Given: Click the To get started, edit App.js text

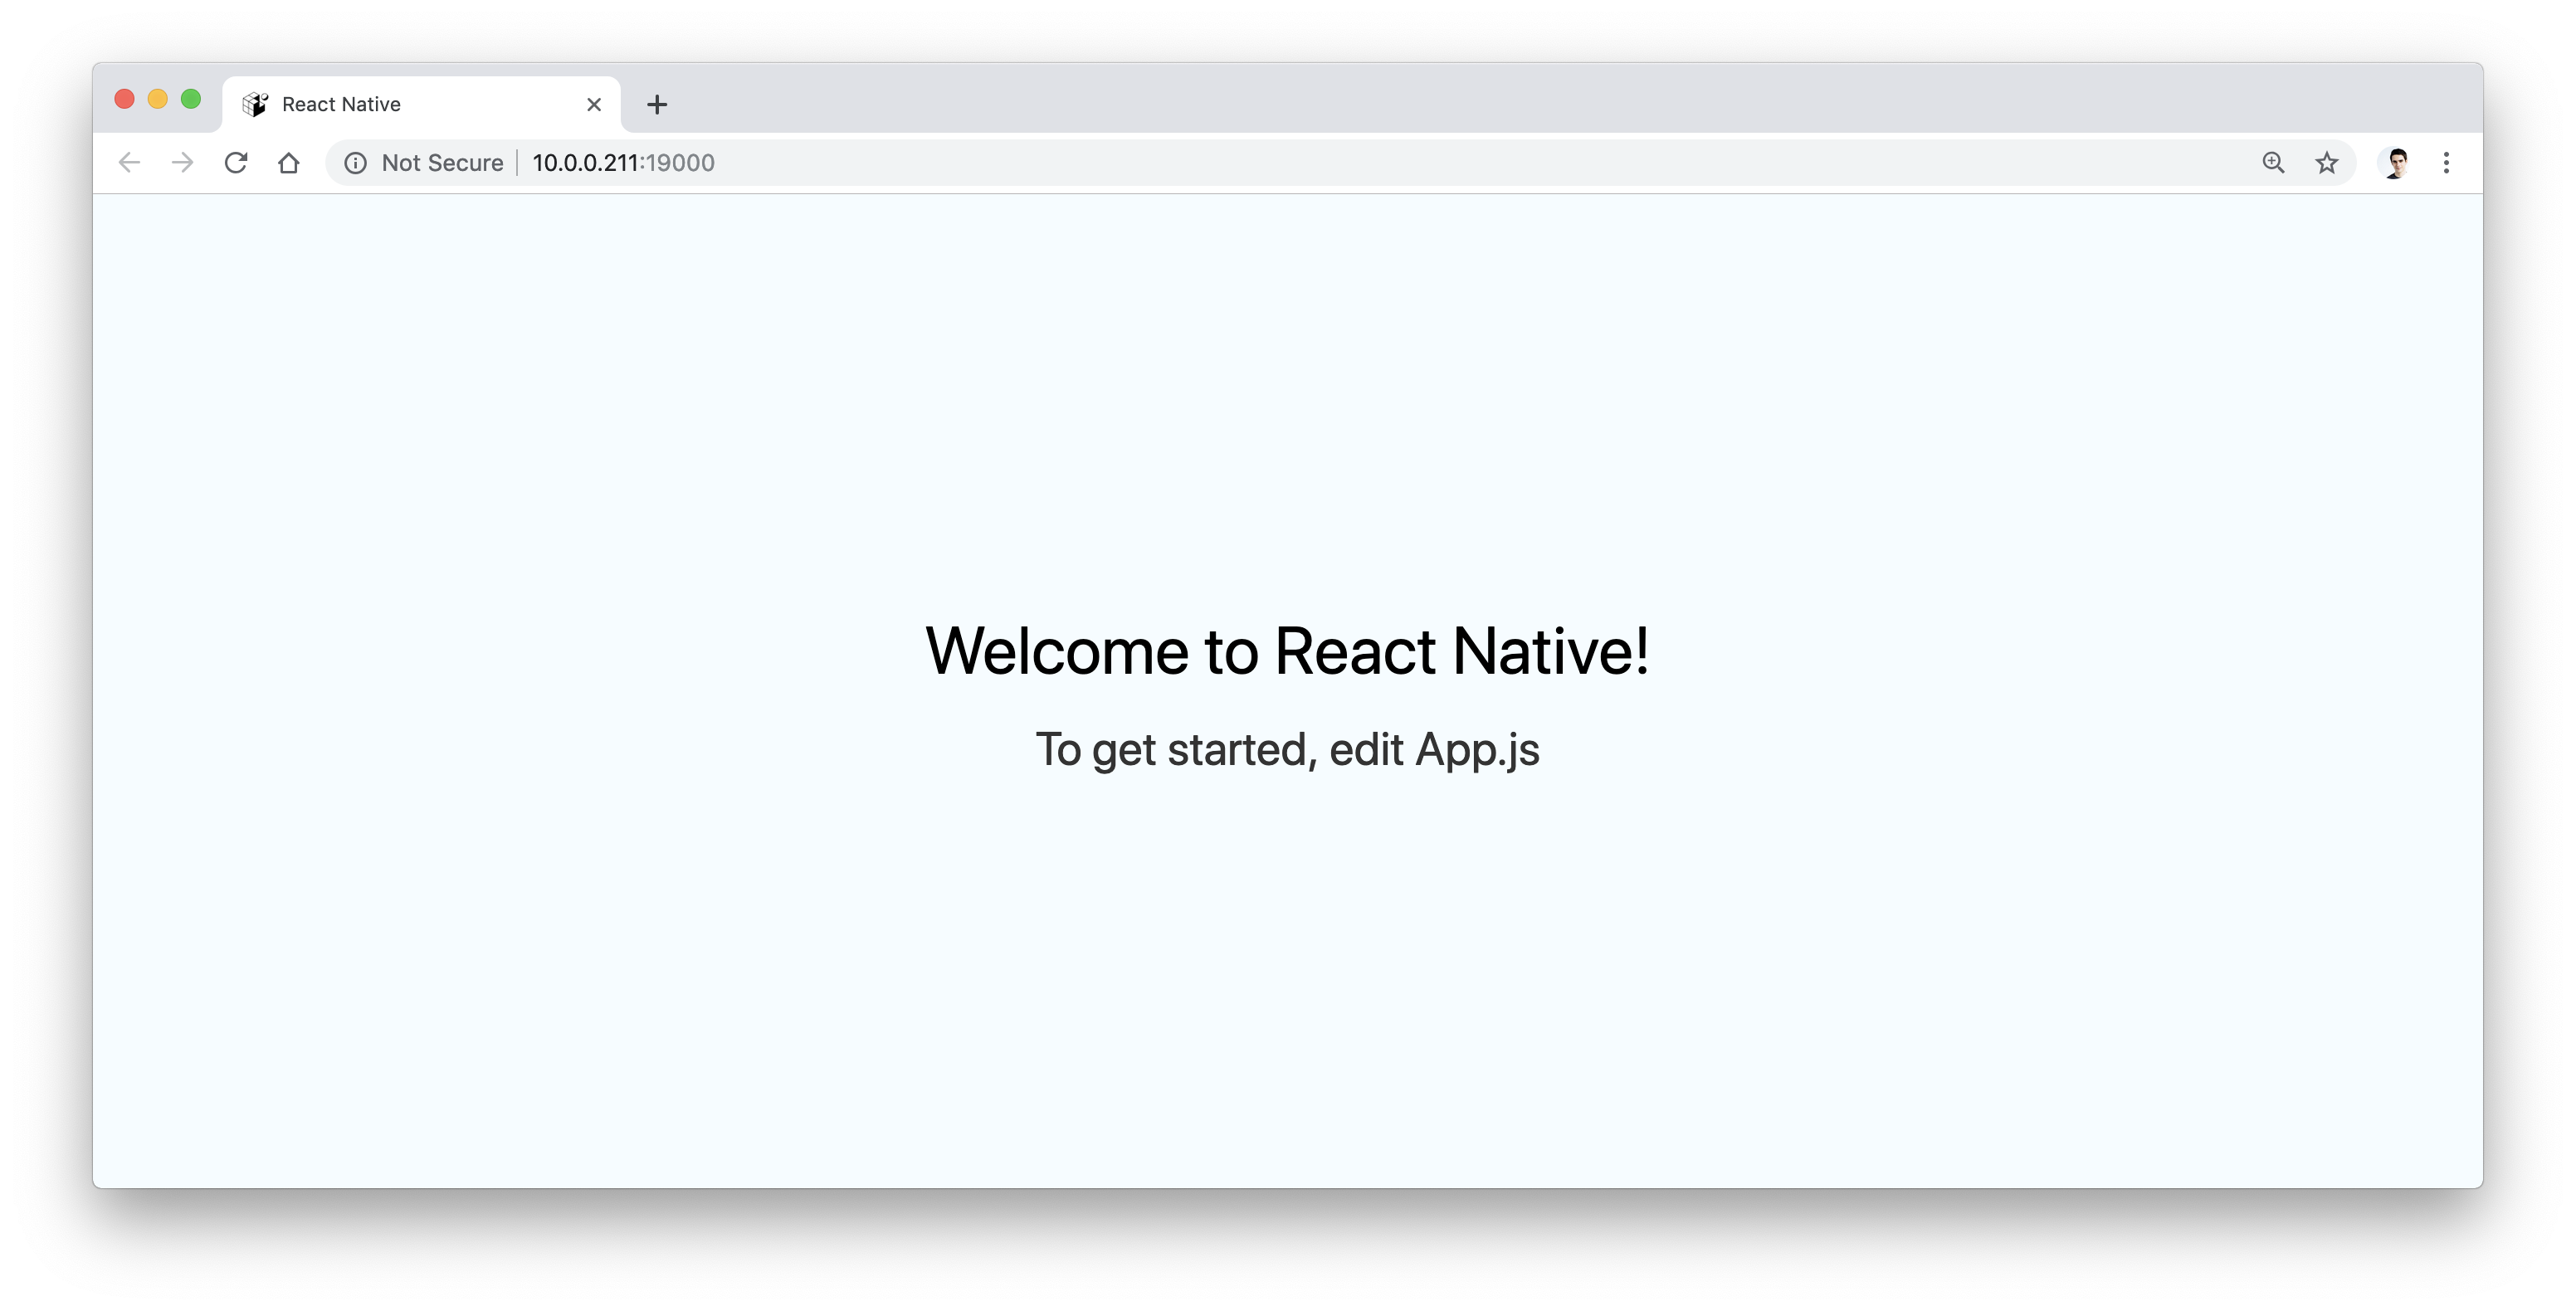Looking at the screenshot, I should click(1287, 750).
